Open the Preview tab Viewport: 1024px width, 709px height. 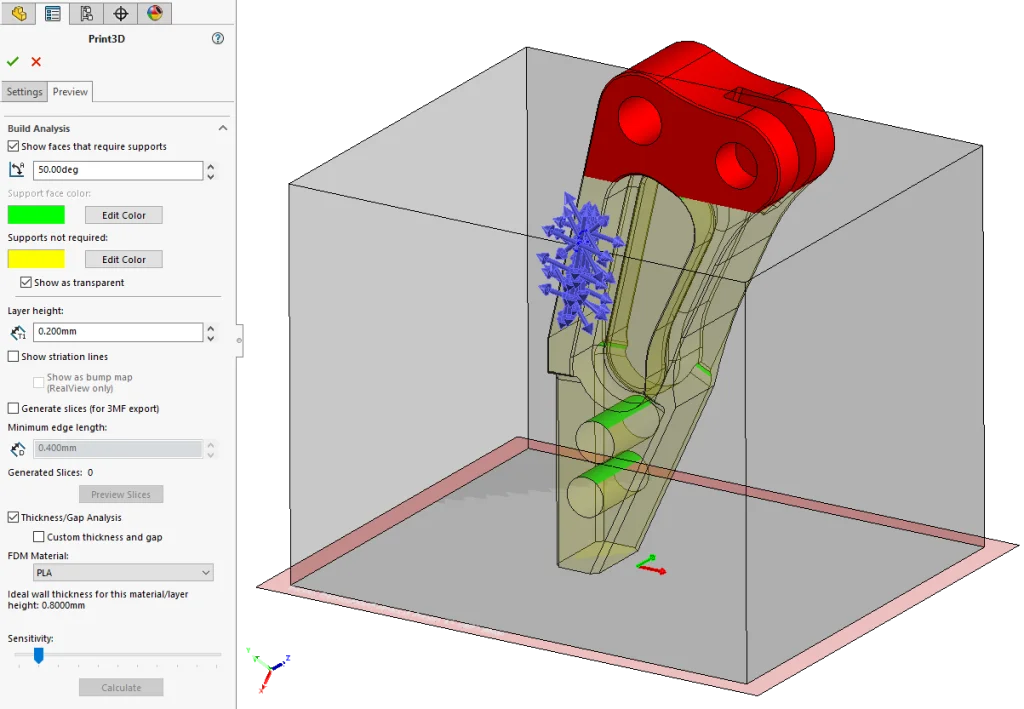tap(68, 91)
